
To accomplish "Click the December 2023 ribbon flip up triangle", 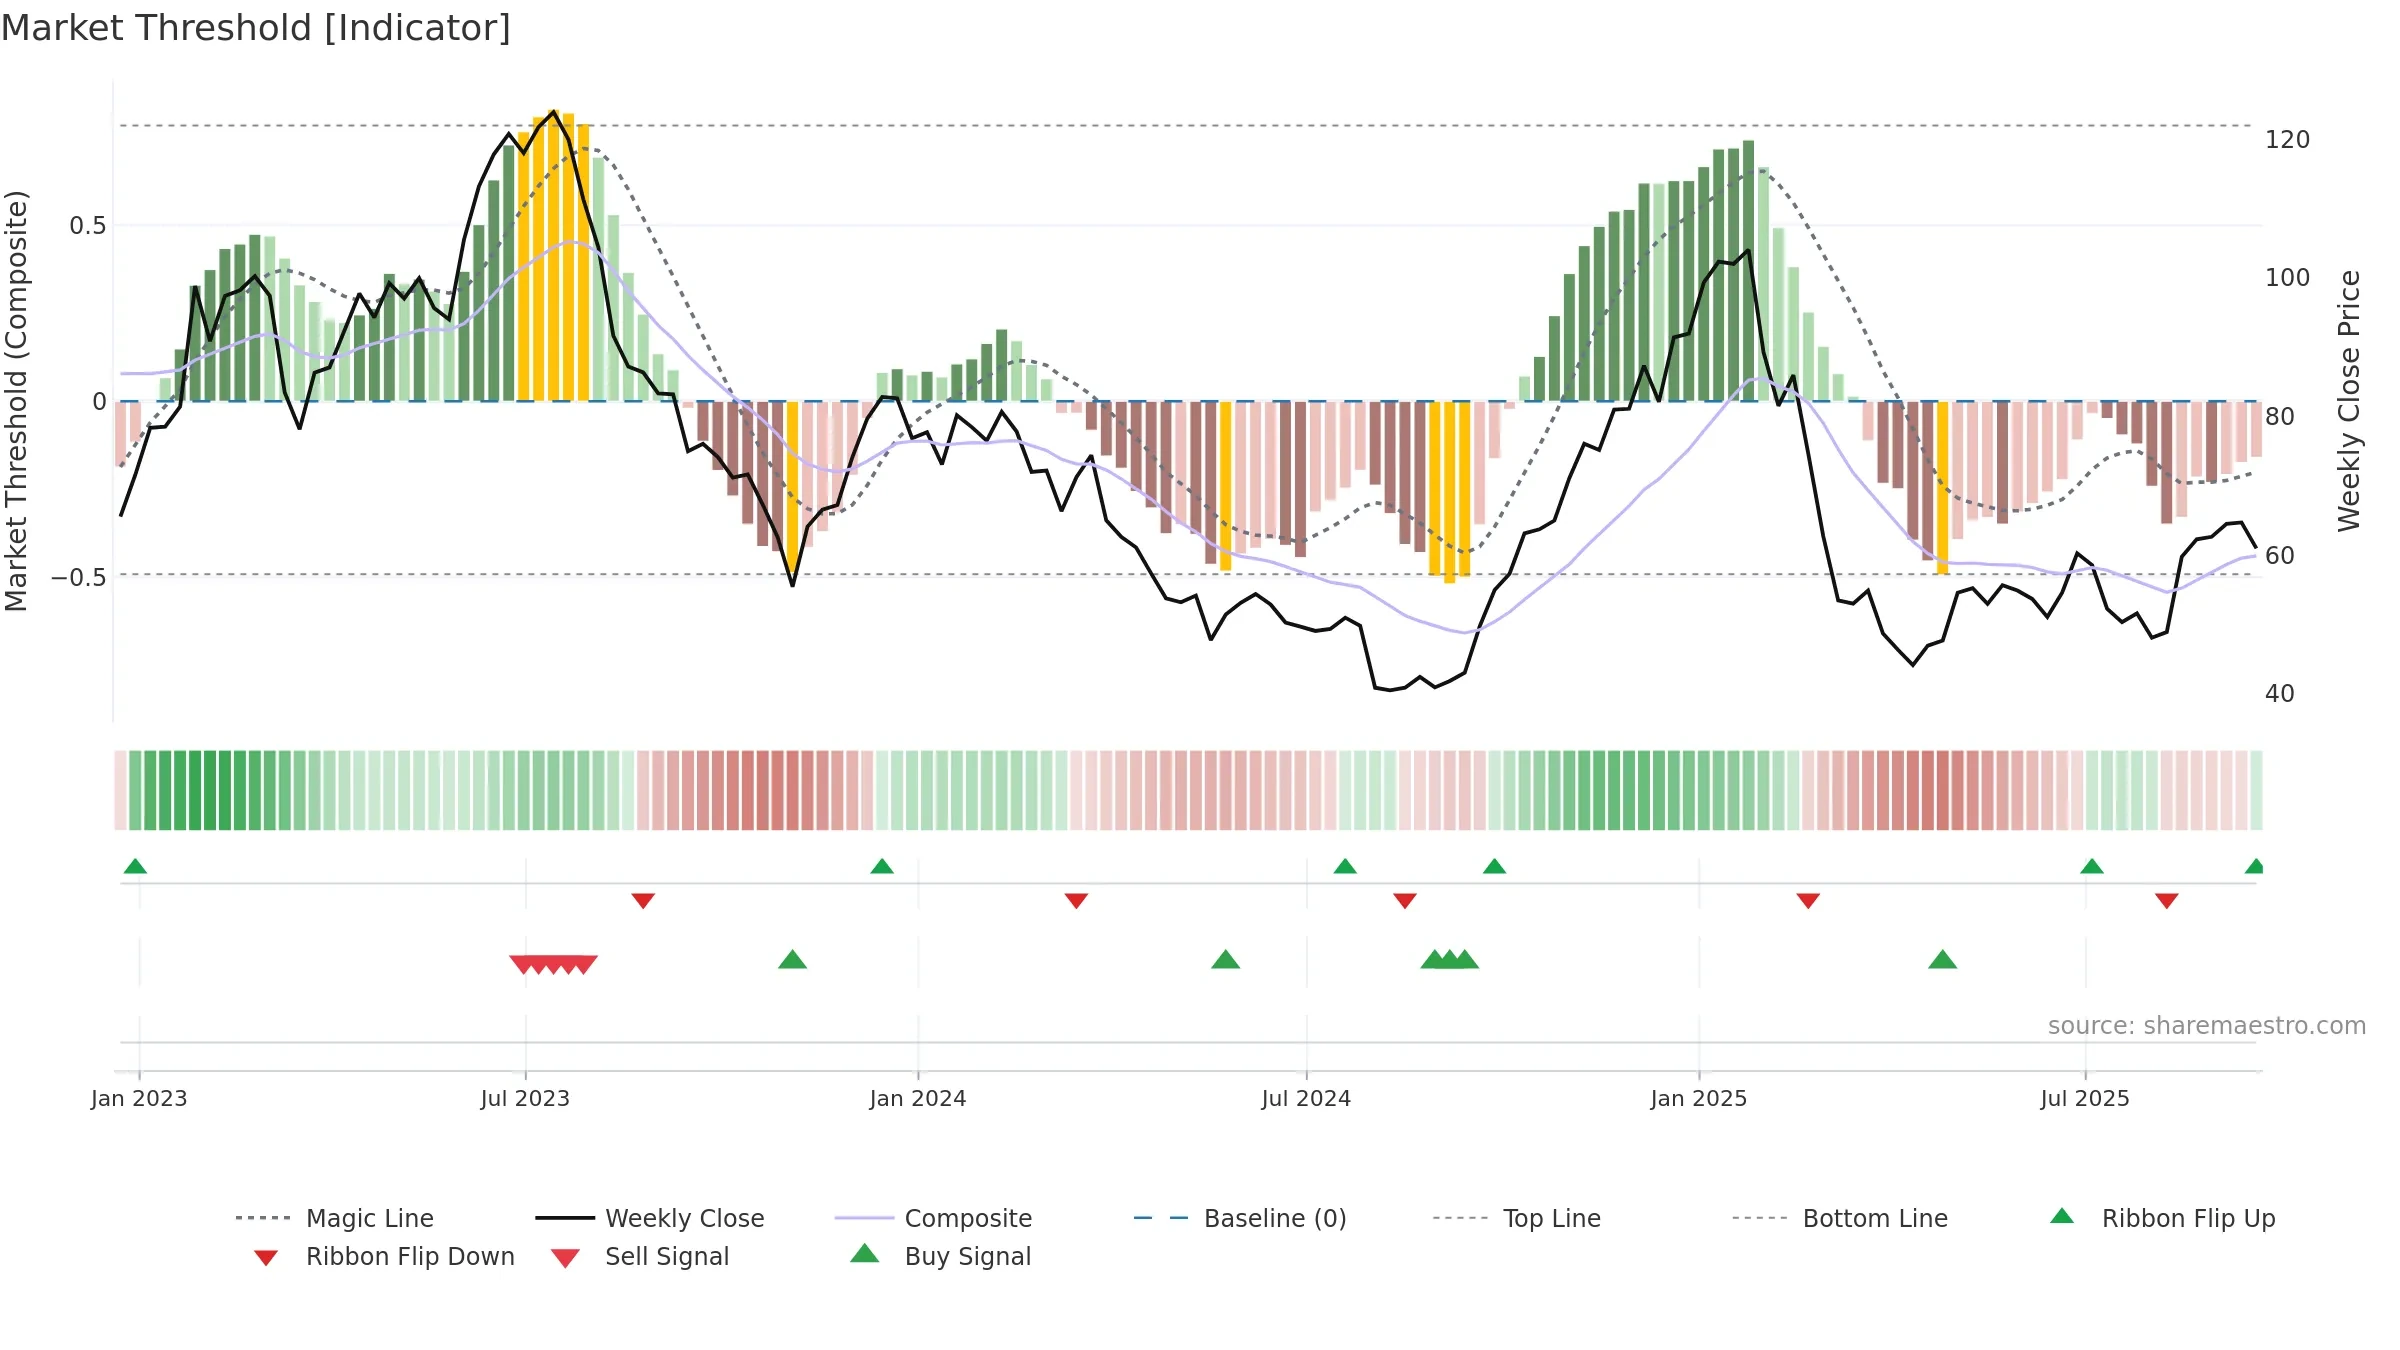I will coord(882,866).
